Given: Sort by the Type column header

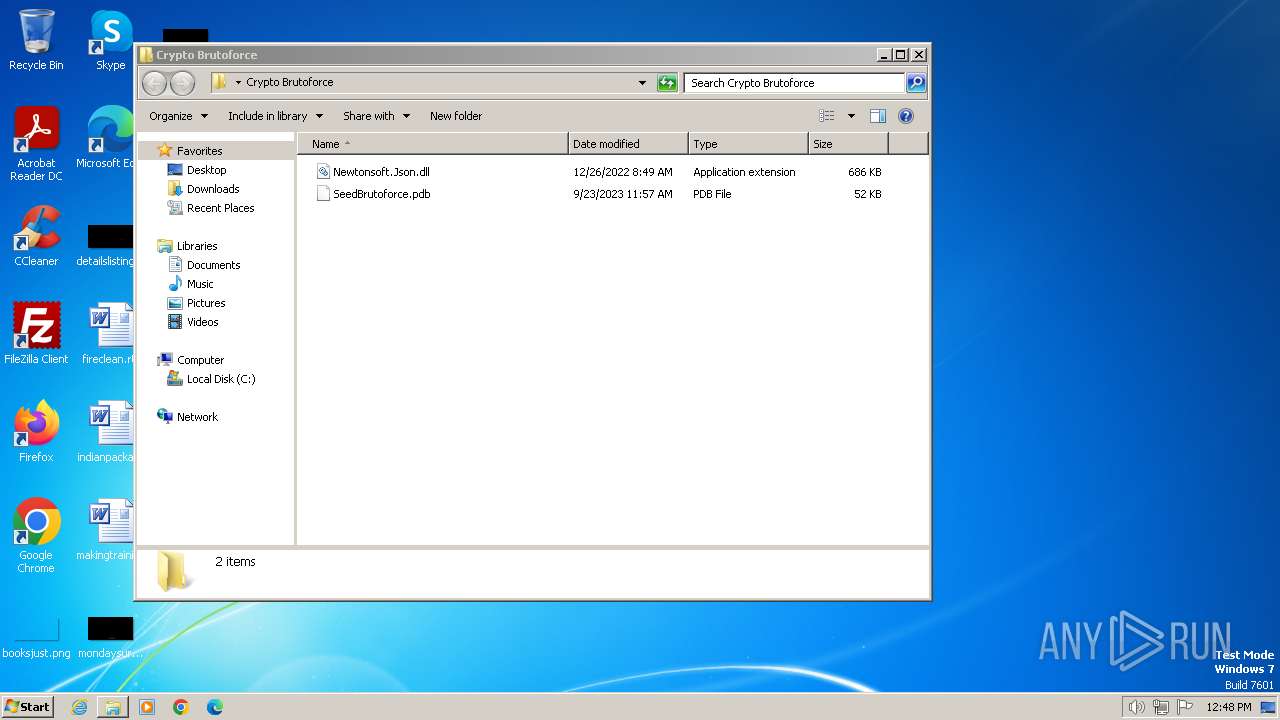Looking at the screenshot, I should point(748,144).
